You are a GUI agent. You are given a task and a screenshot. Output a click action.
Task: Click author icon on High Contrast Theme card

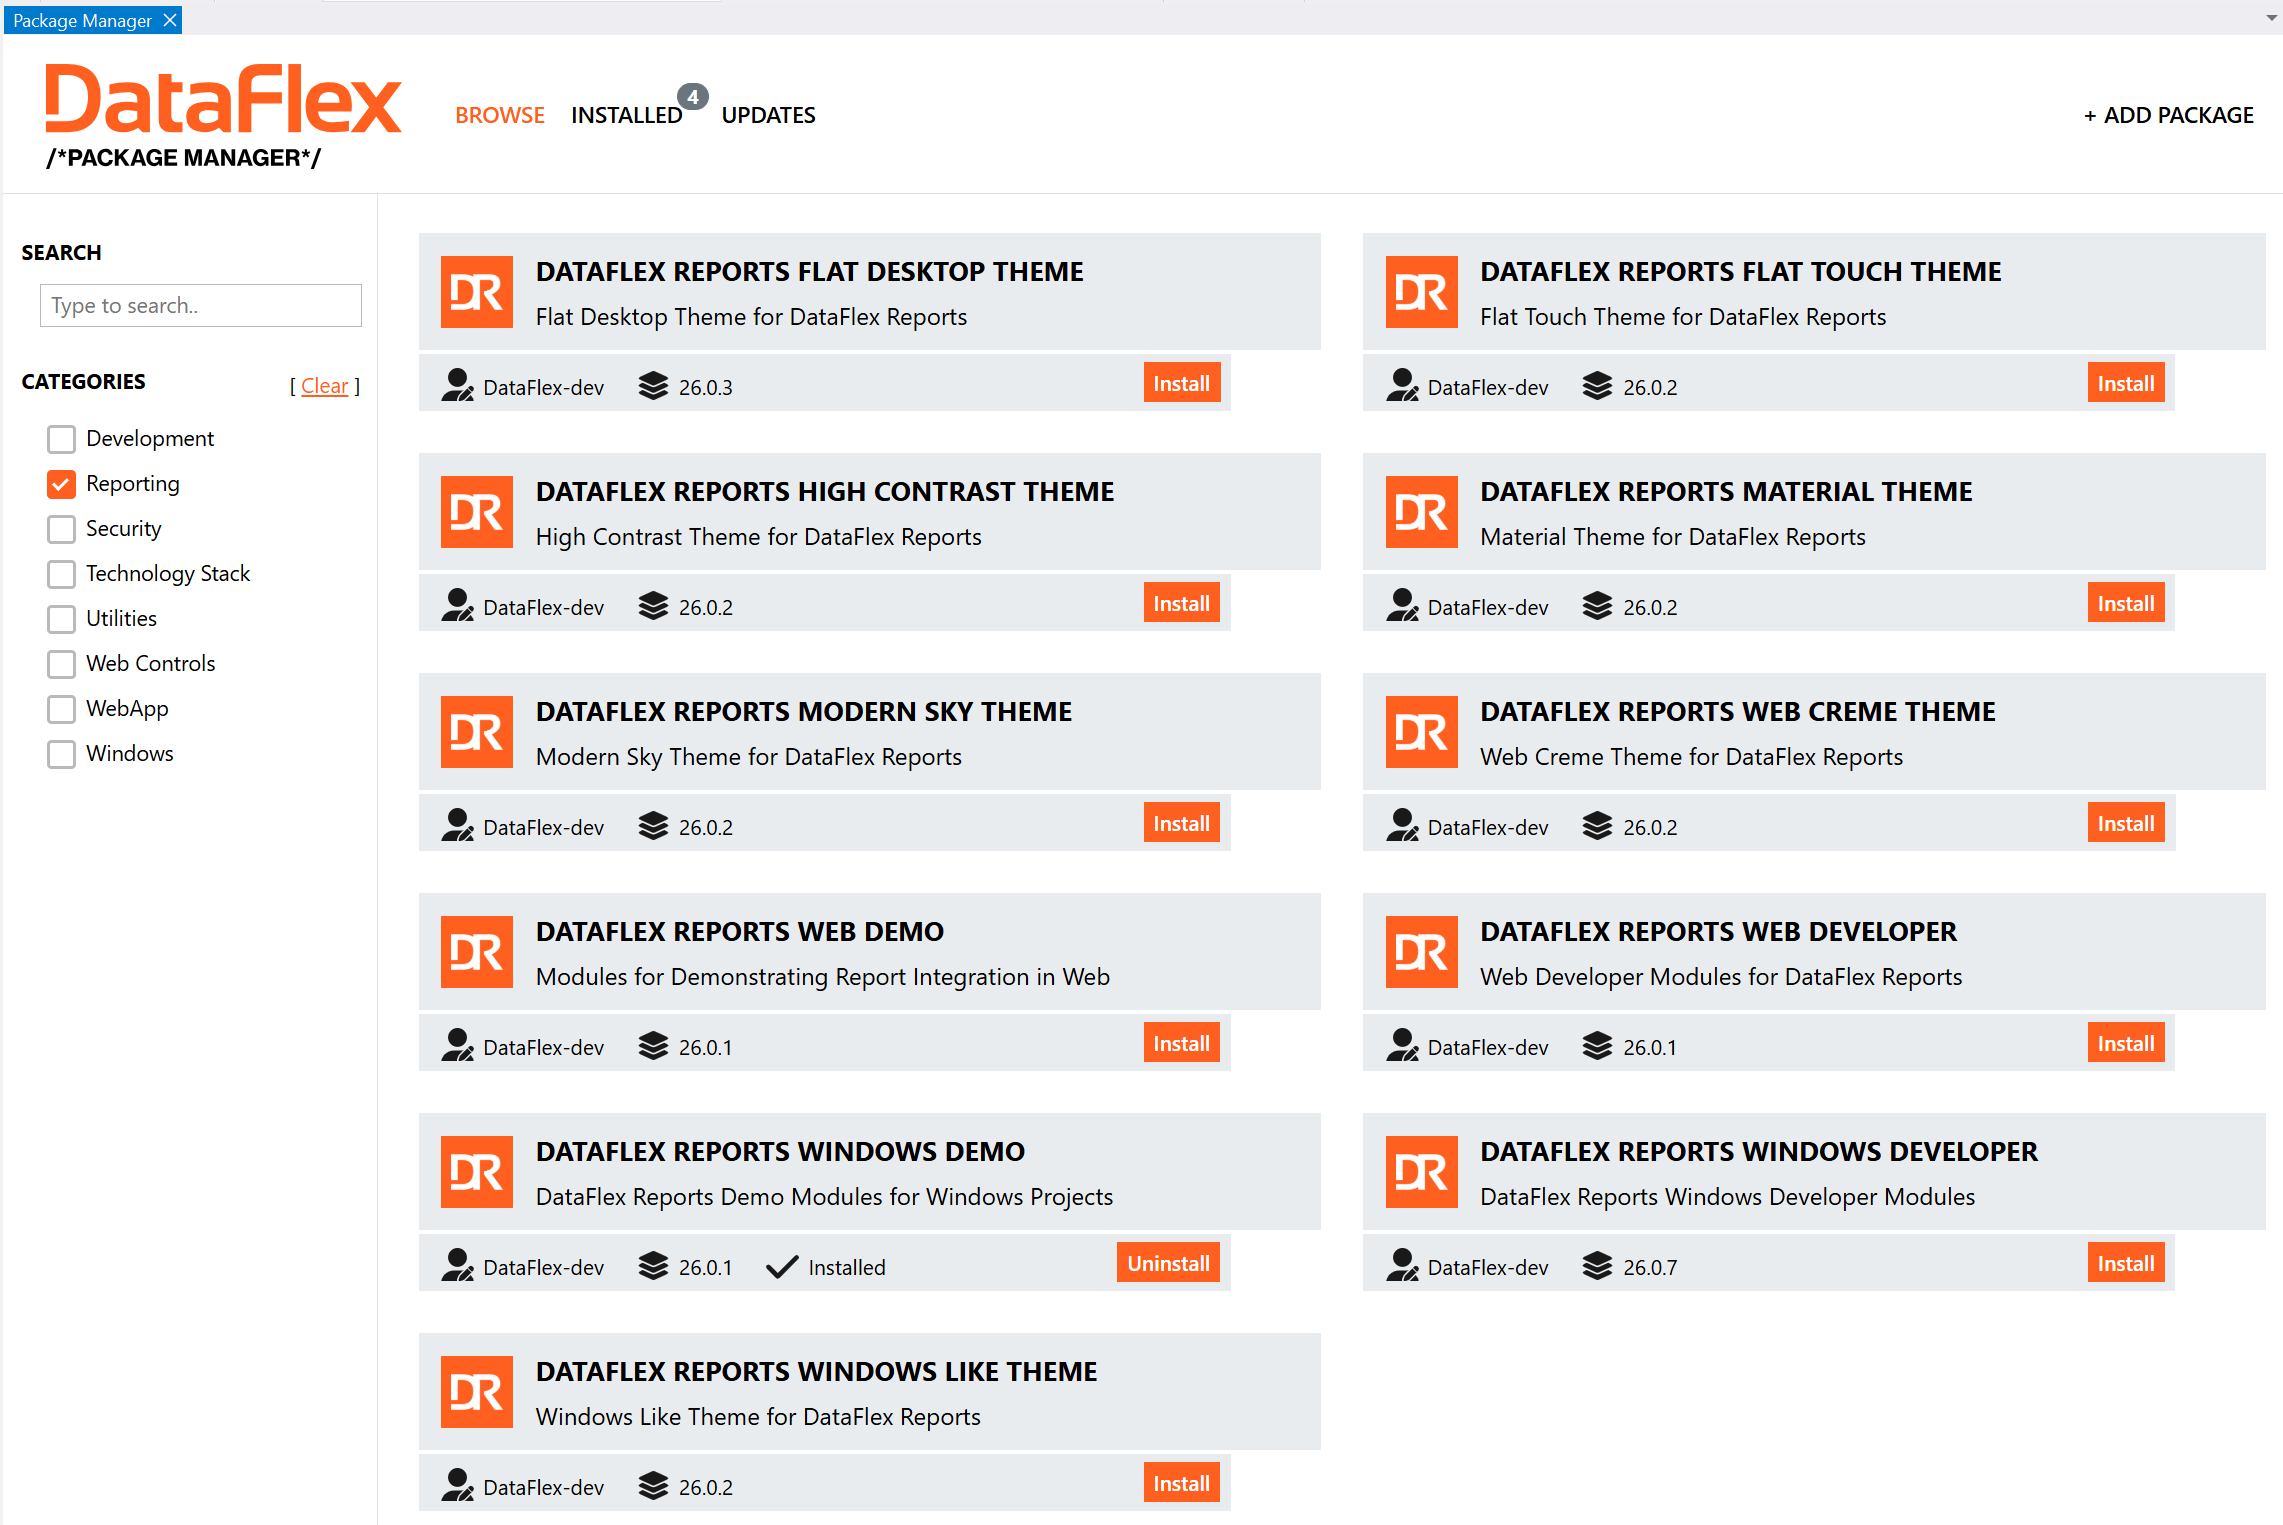[458, 606]
